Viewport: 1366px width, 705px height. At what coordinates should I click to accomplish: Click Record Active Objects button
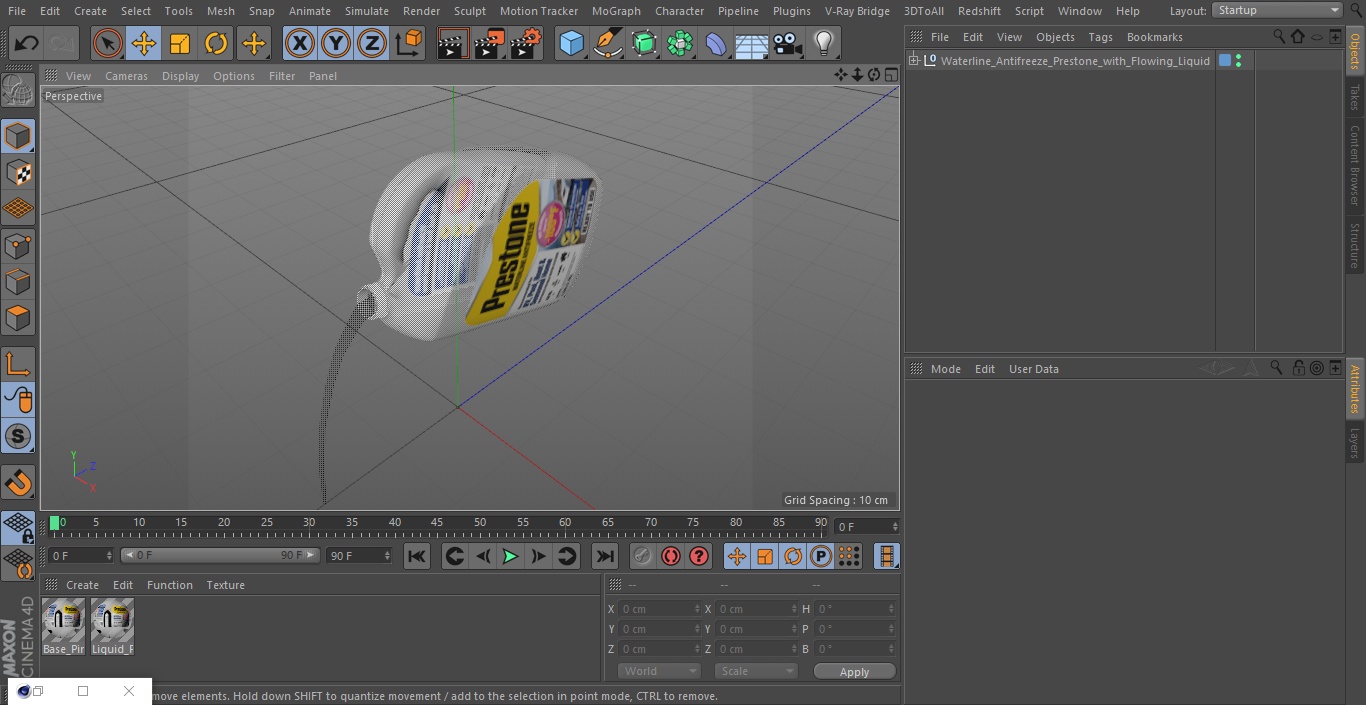click(643, 556)
